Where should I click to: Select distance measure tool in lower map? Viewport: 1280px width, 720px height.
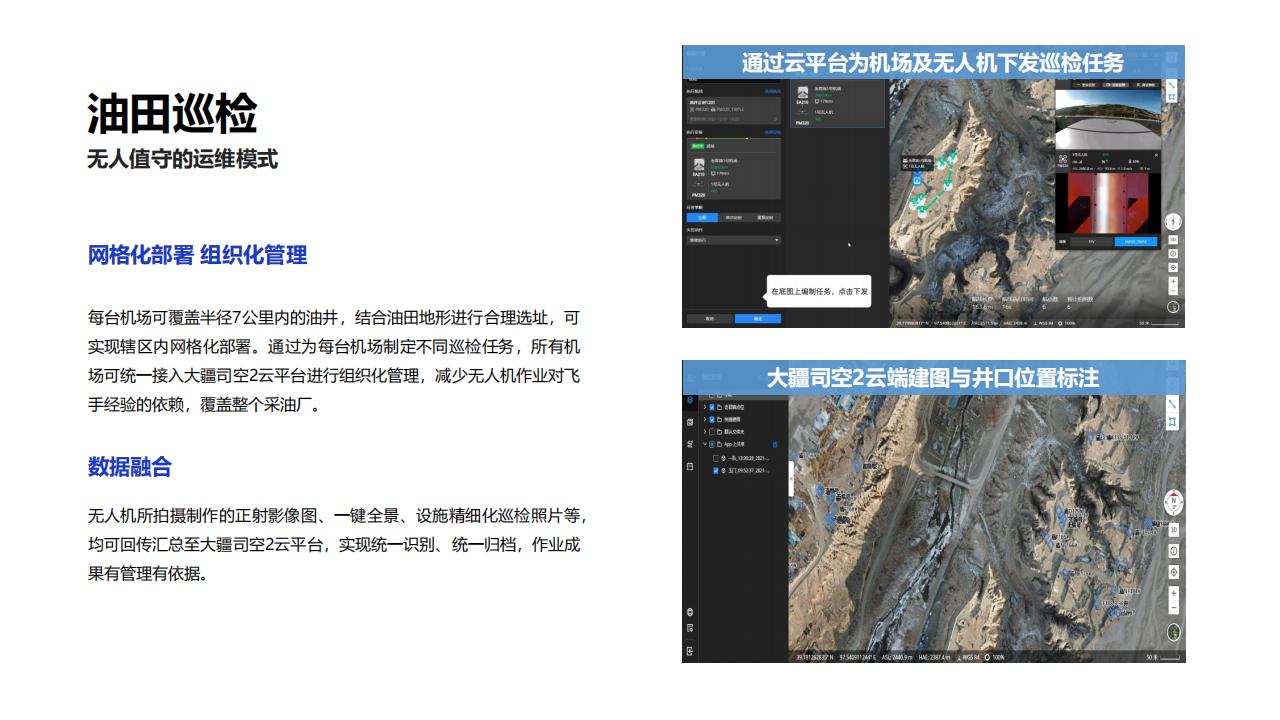pos(1173,404)
